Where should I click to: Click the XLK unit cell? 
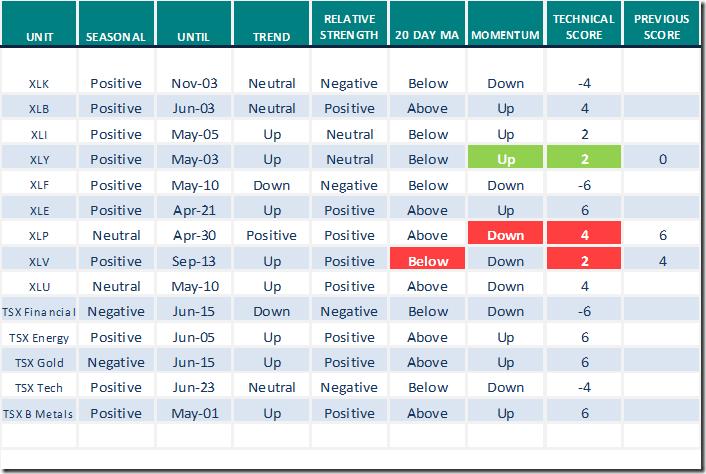point(39,84)
